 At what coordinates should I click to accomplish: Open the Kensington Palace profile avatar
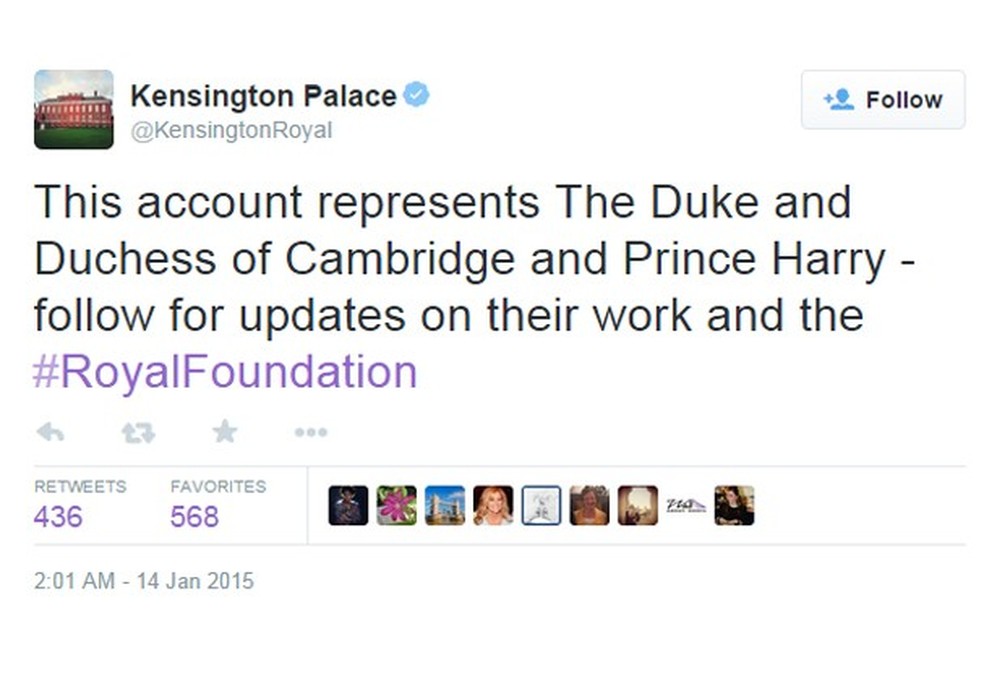tap(75, 108)
